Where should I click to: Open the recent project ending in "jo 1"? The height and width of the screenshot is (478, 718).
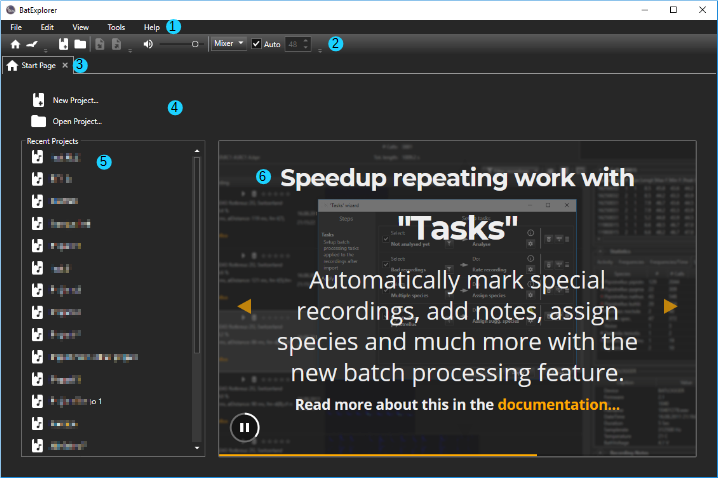coord(67,401)
